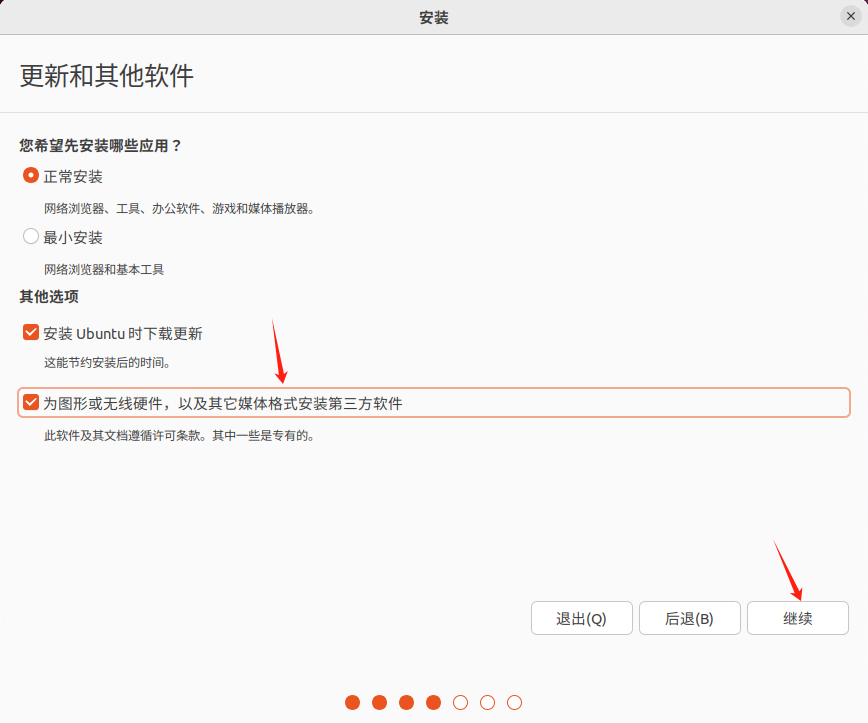Image resolution: width=868 pixels, height=723 pixels.
Task: Select the 最小安装 radio button
Action: (x=31, y=236)
